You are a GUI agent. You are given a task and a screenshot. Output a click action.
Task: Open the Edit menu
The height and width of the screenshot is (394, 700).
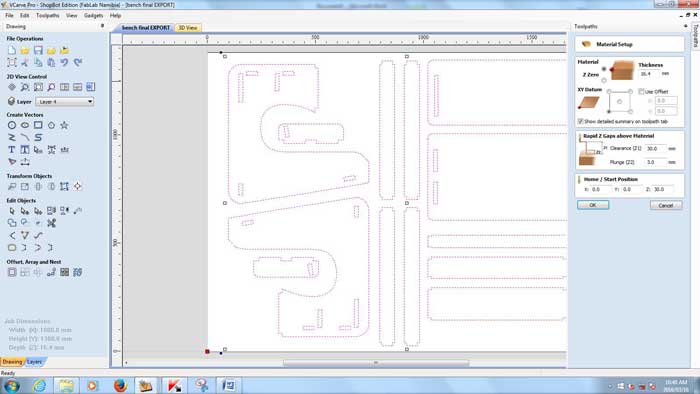tap(25, 16)
